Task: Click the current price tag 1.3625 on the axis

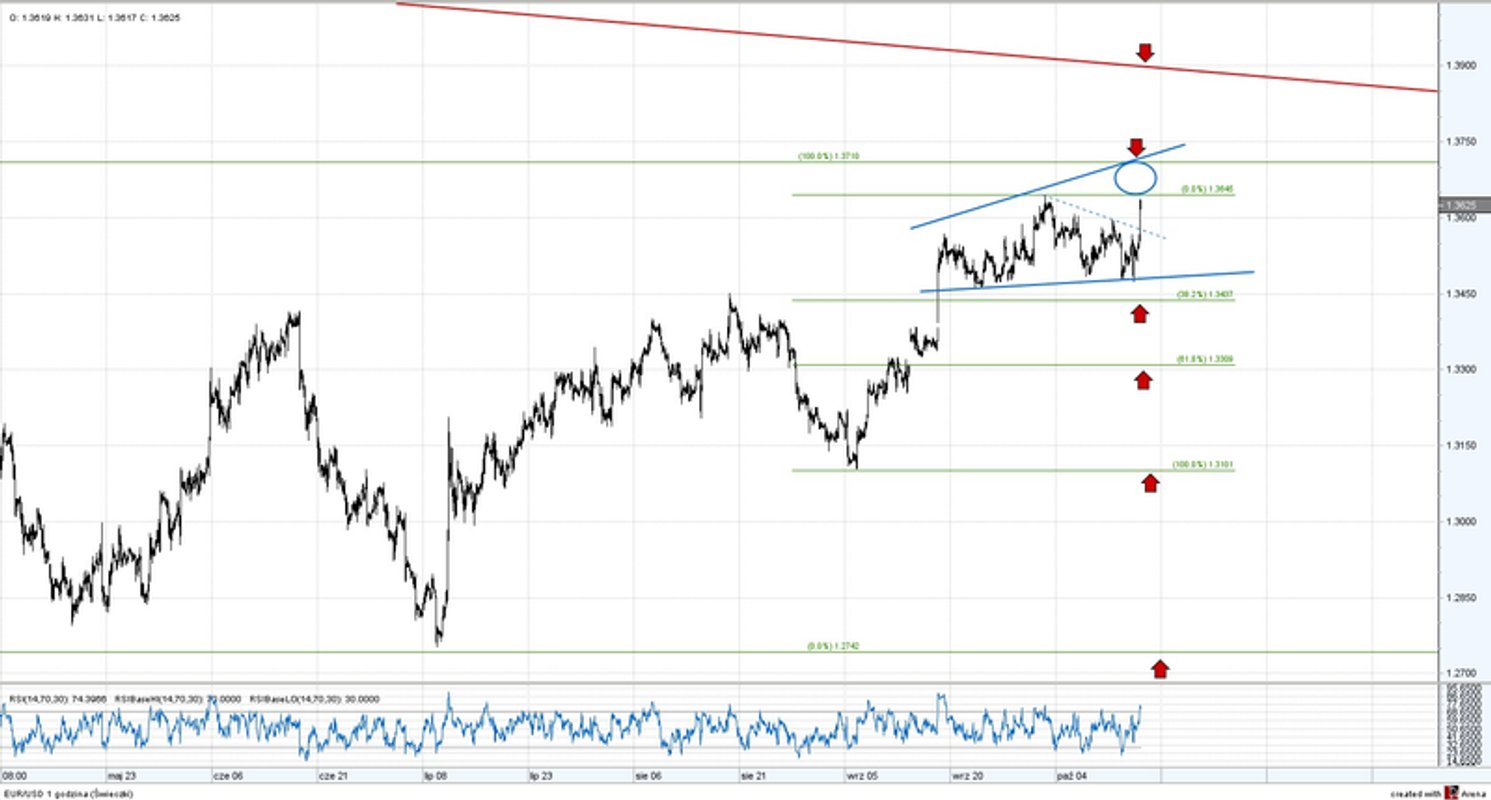Action: pyautogui.click(x=1460, y=202)
